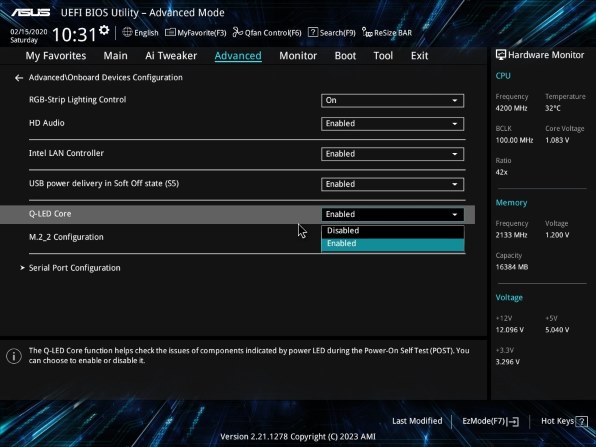The width and height of the screenshot is (596, 447).
Task: Switch to the Ai Tweaker tab
Action: pyautogui.click(x=171, y=56)
